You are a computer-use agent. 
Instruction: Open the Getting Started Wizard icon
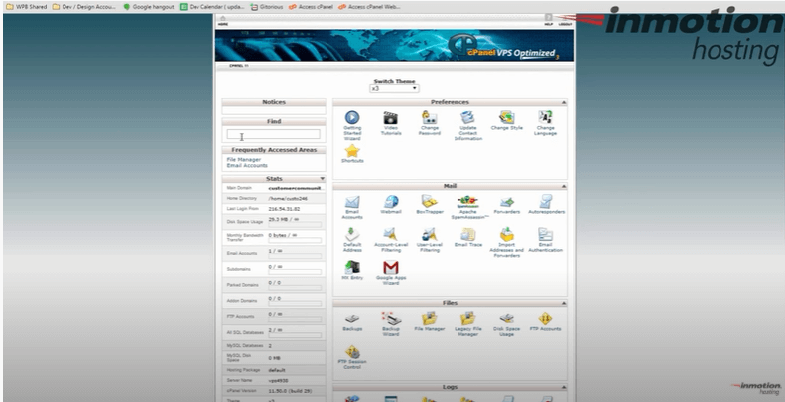[x=352, y=118]
